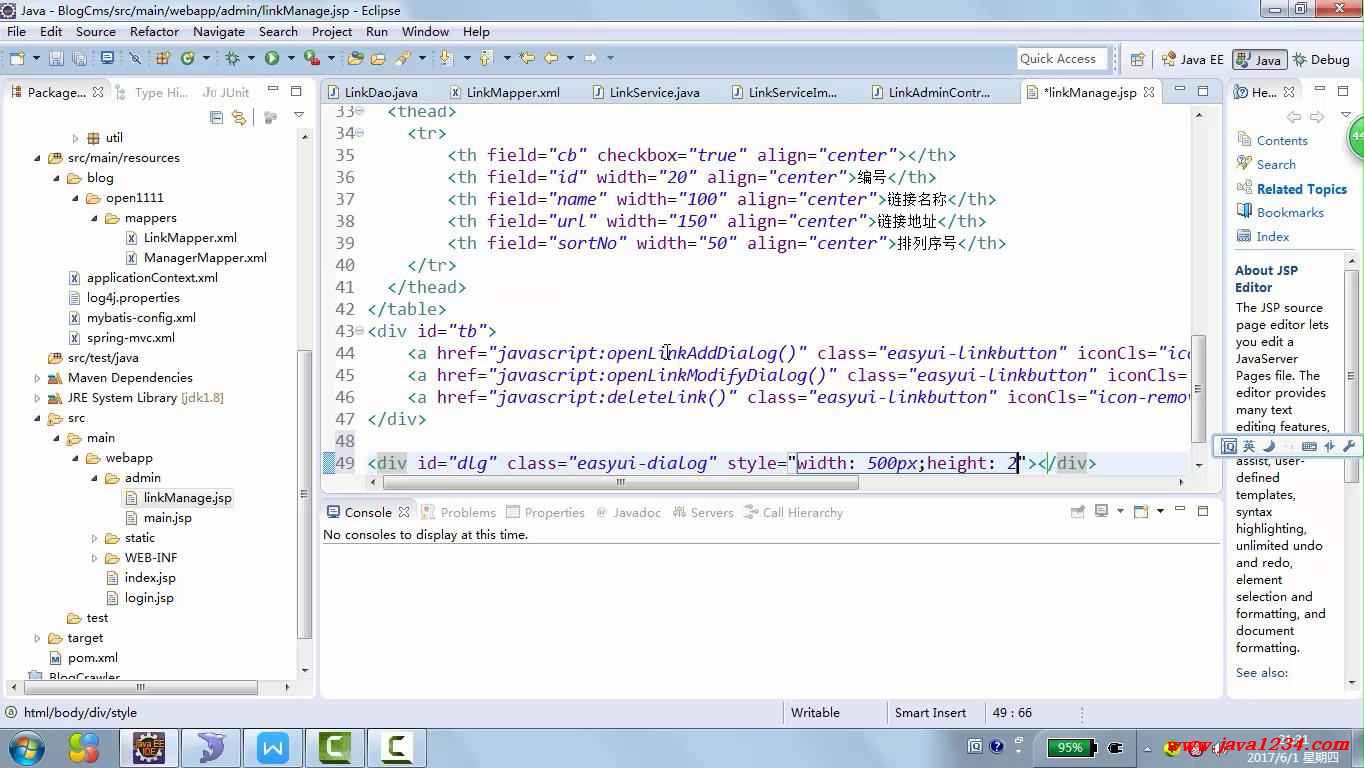
Task: Click the Save toolbar icon
Action: [x=56, y=58]
